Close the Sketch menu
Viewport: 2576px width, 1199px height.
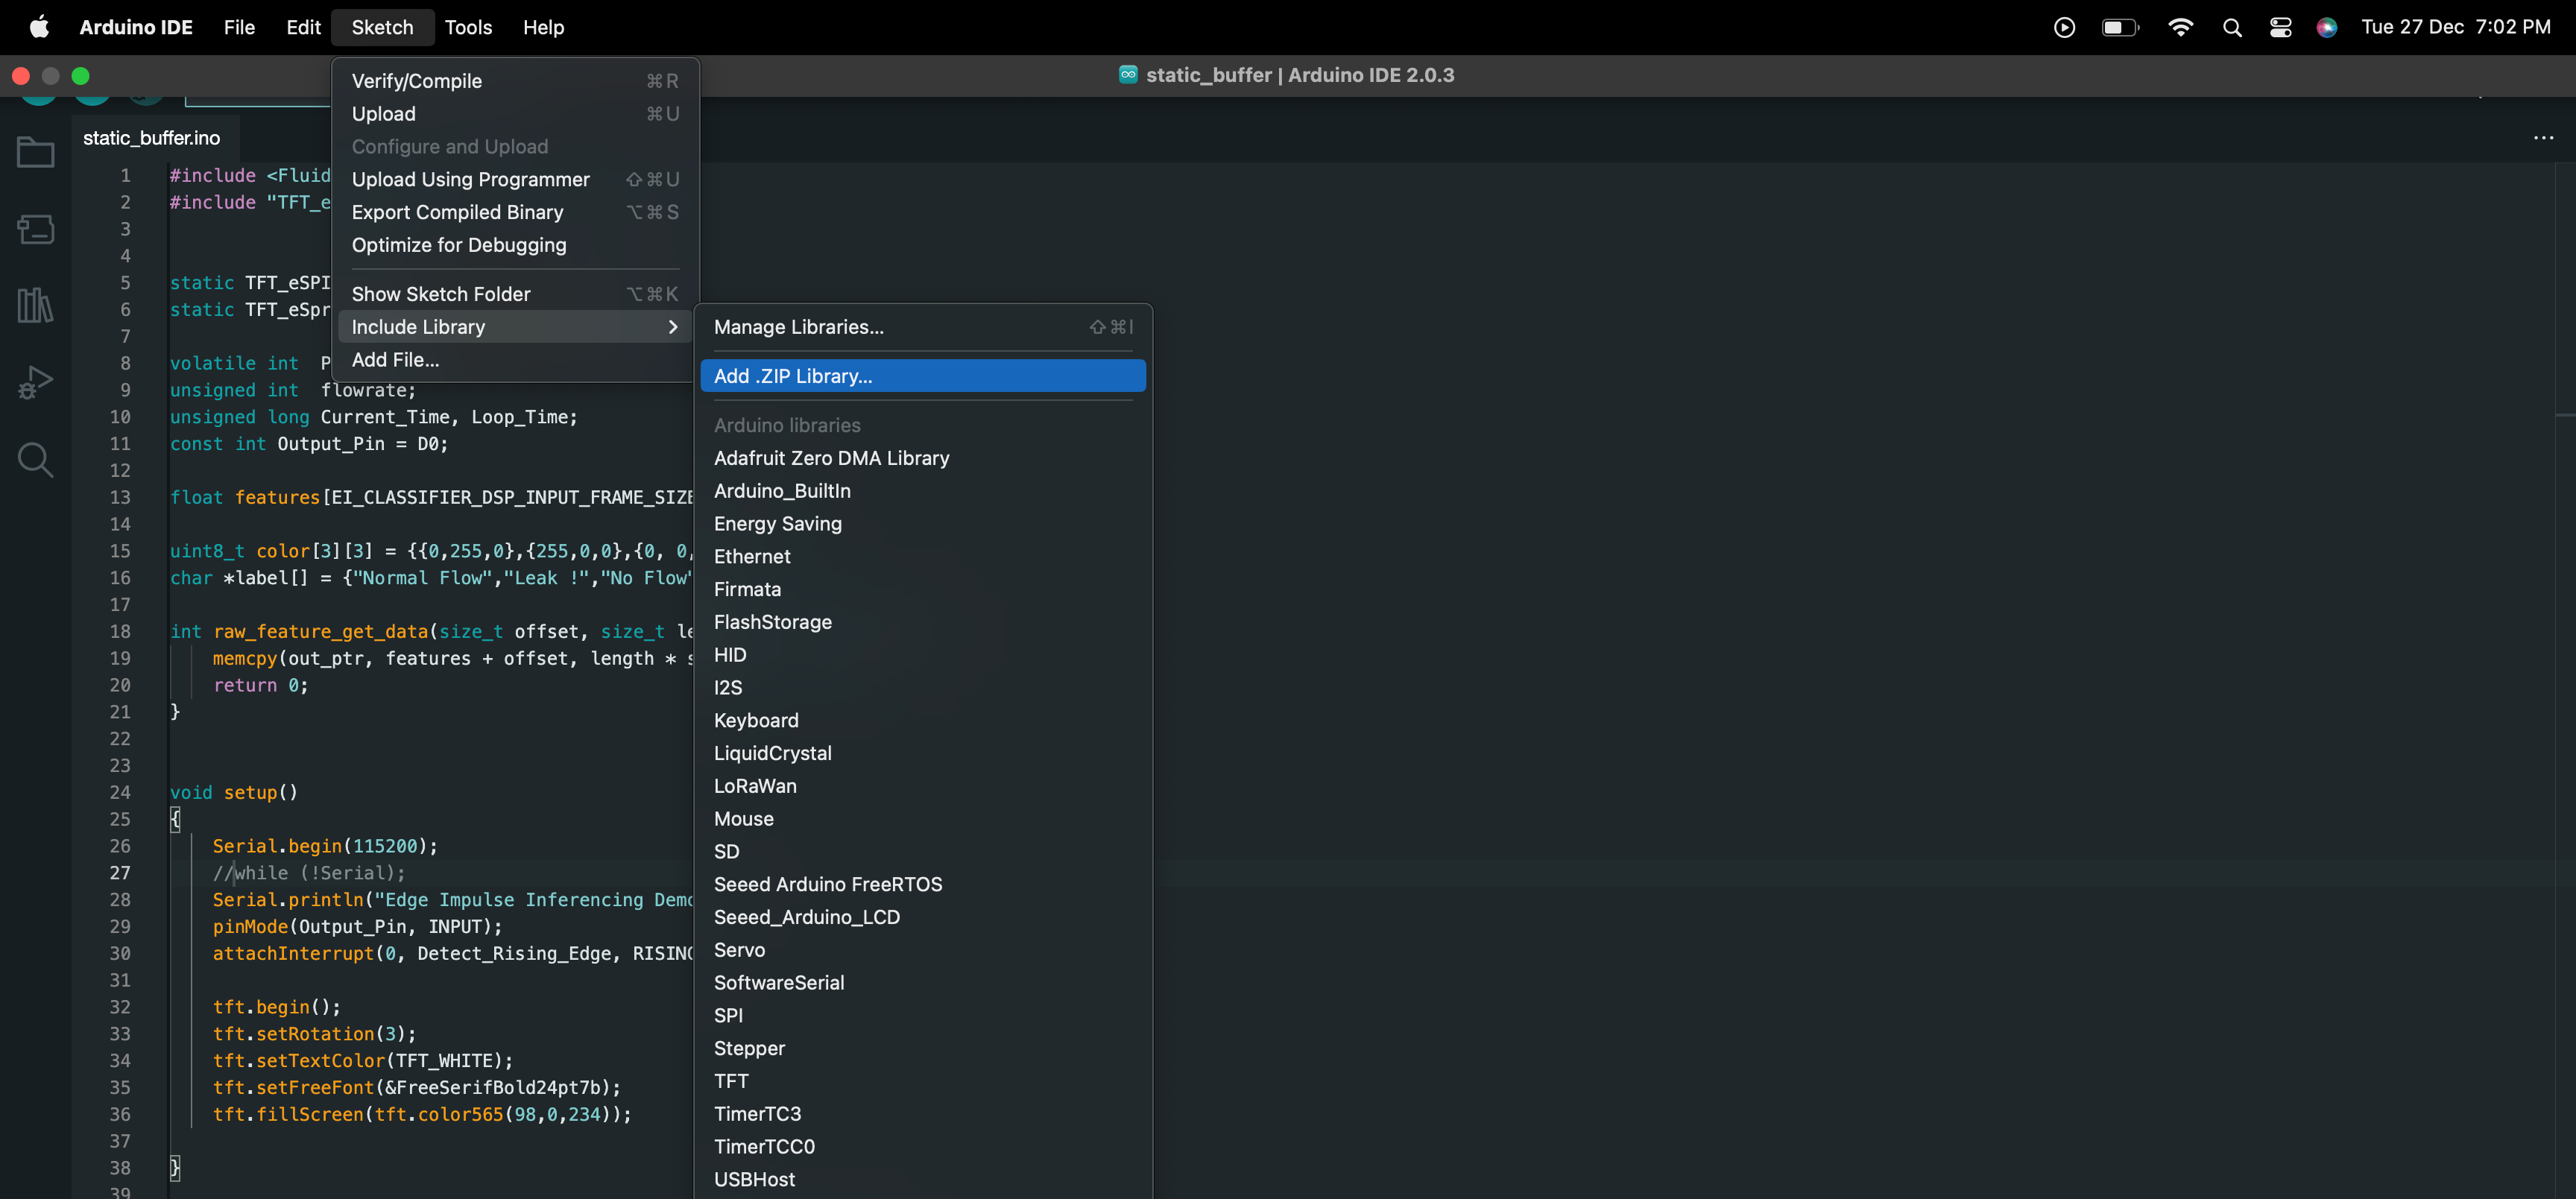pos(382,27)
